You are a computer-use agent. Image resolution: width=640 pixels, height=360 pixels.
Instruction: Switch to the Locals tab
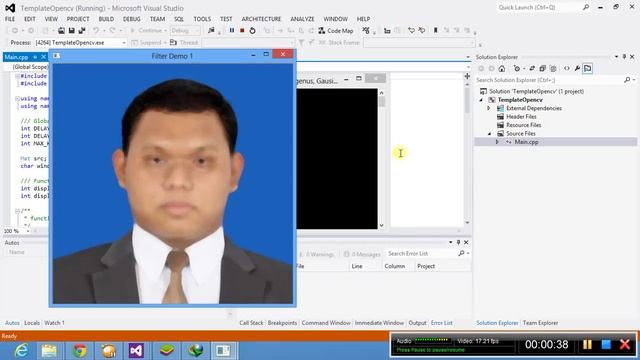(32, 323)
